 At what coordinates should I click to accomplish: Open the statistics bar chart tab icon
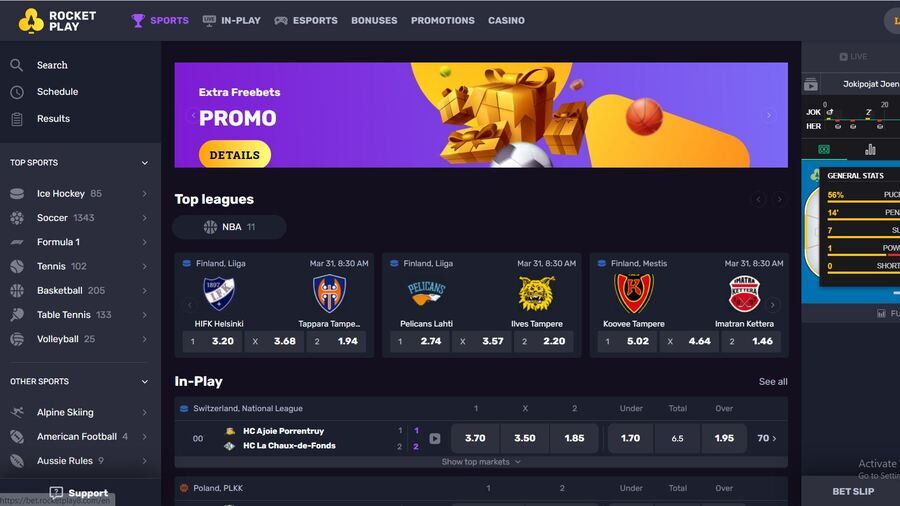click(870, 150)
